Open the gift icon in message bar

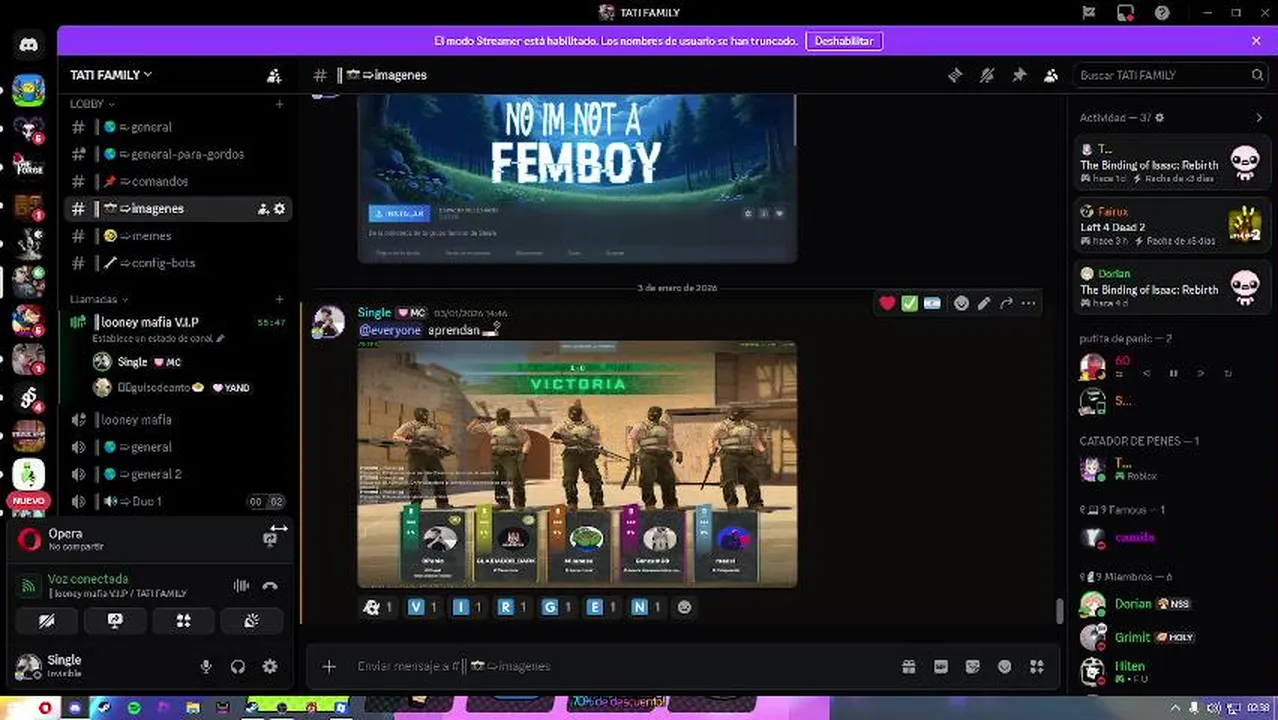click(x=909, y=666)
